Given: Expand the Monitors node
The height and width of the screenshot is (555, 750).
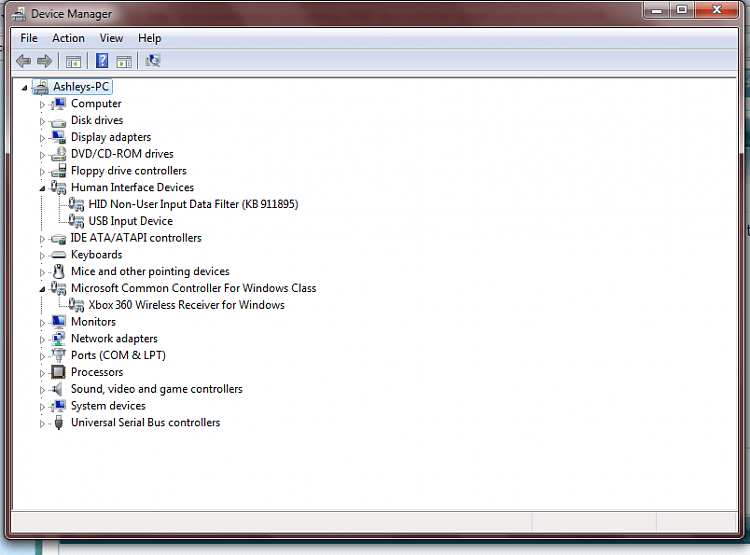Looking at the screenshot, I should tap(42, 323).
